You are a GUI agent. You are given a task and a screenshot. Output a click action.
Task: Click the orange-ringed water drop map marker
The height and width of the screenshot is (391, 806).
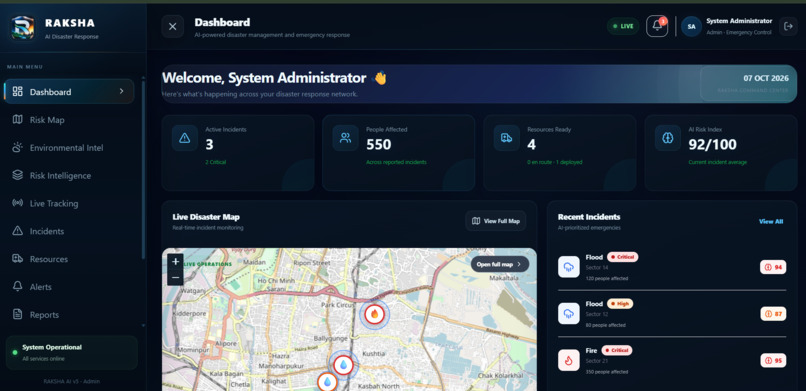pyautogui.click(x=327, y=382)
